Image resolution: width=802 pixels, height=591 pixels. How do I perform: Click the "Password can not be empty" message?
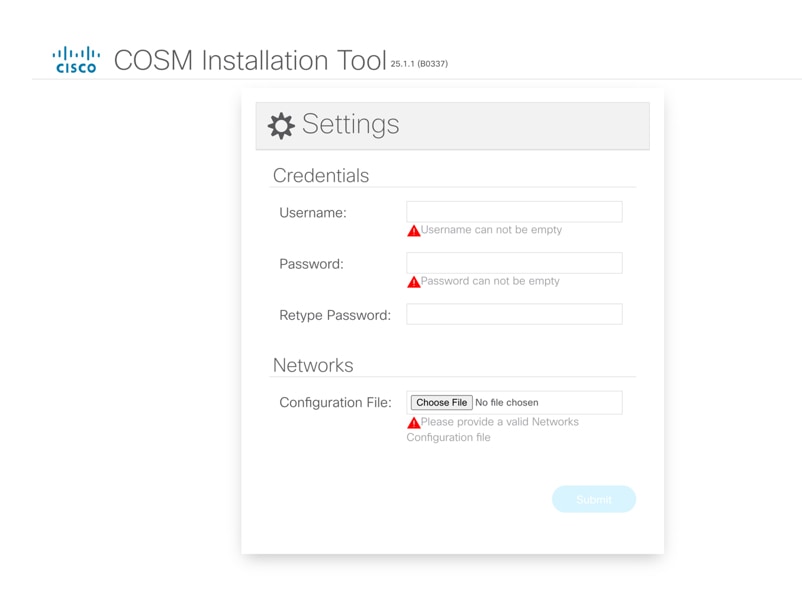click(x=490, y=281)
